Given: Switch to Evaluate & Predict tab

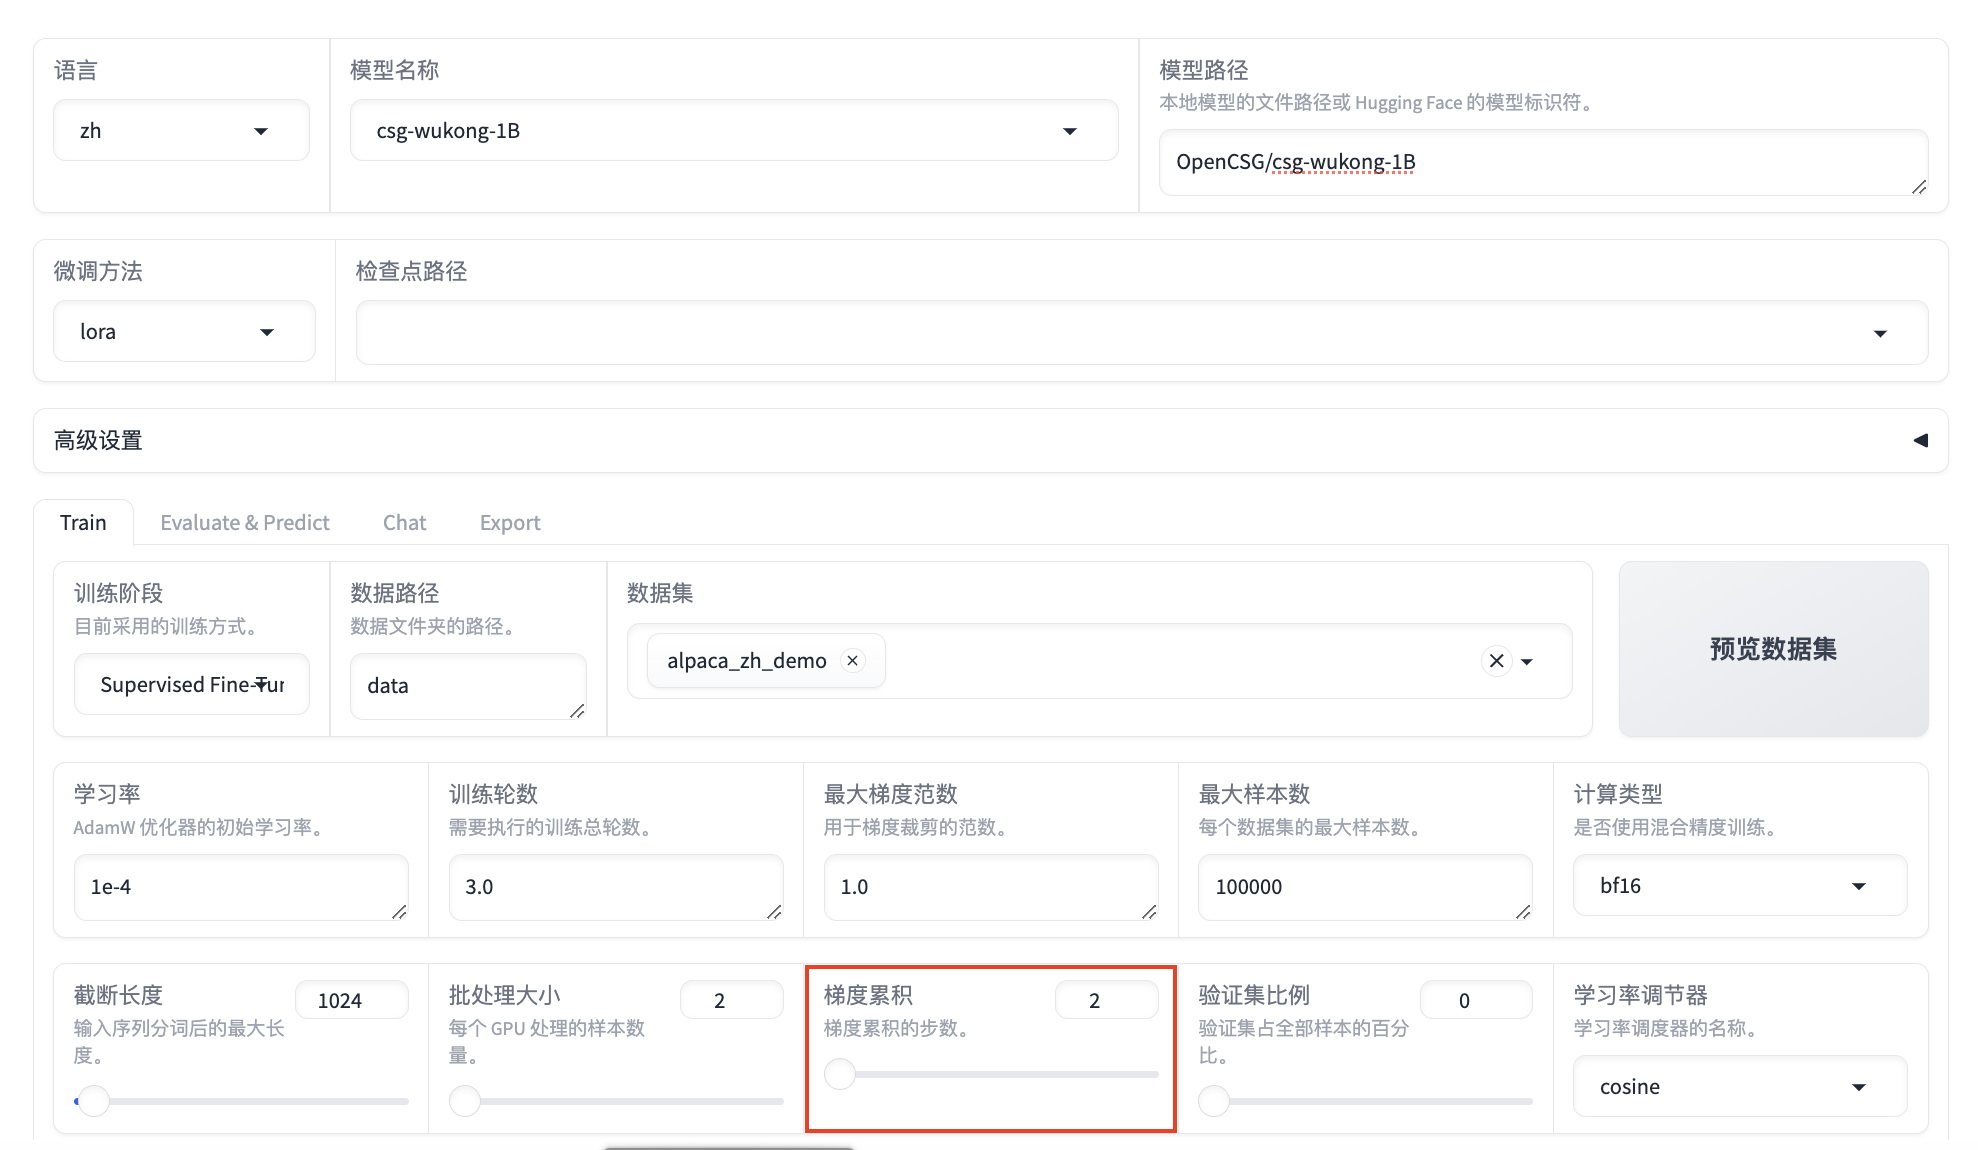Looking at the screenshot, I should [x=245, y=522].
